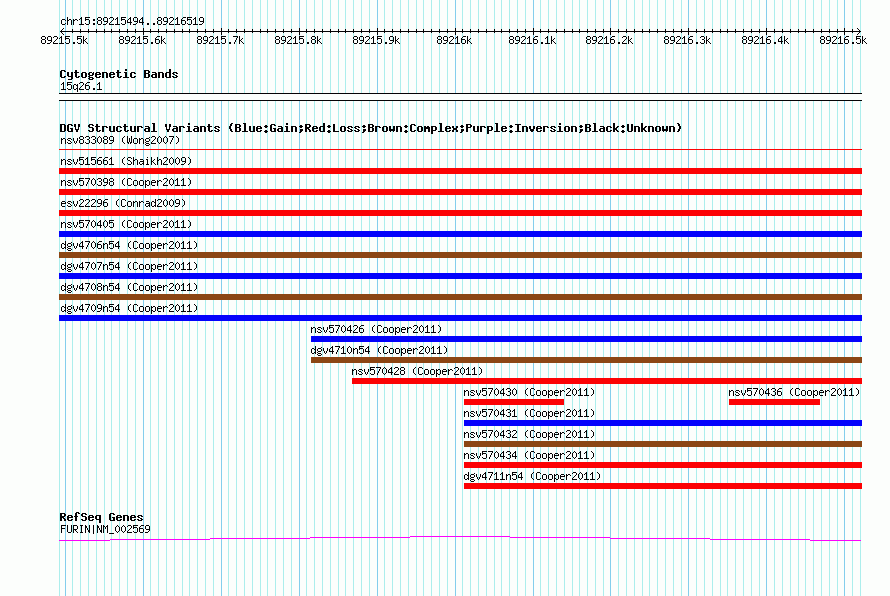Click the nsv570428 (Cooper2011) label
890x596 pixels.
[417, 371]
